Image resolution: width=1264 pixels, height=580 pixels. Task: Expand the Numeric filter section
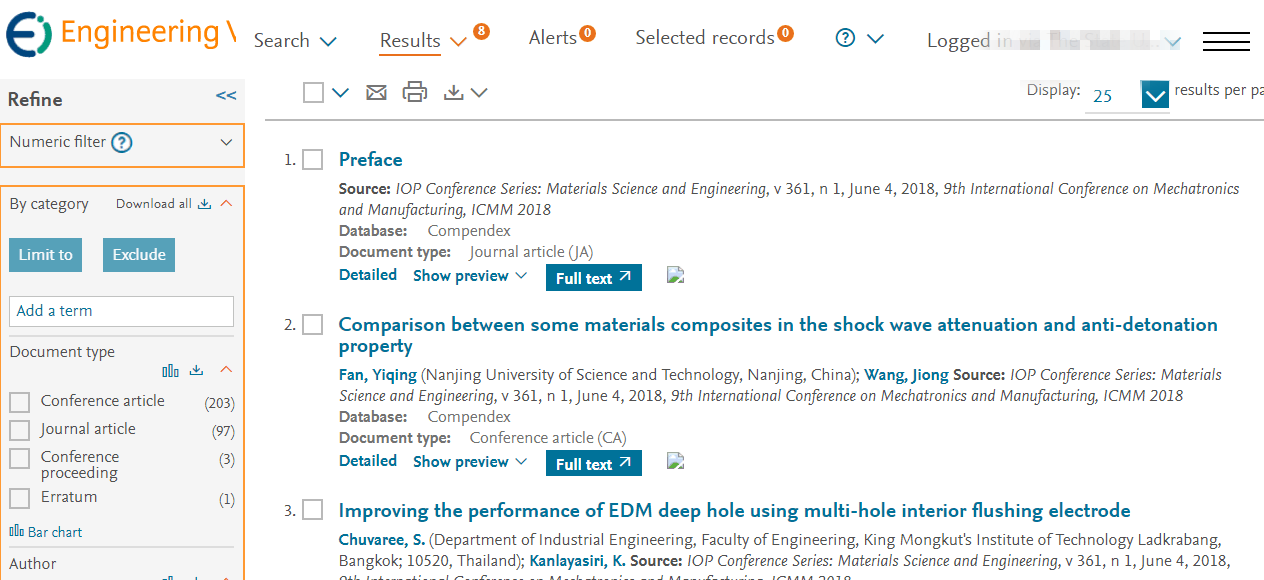[226, 142]
